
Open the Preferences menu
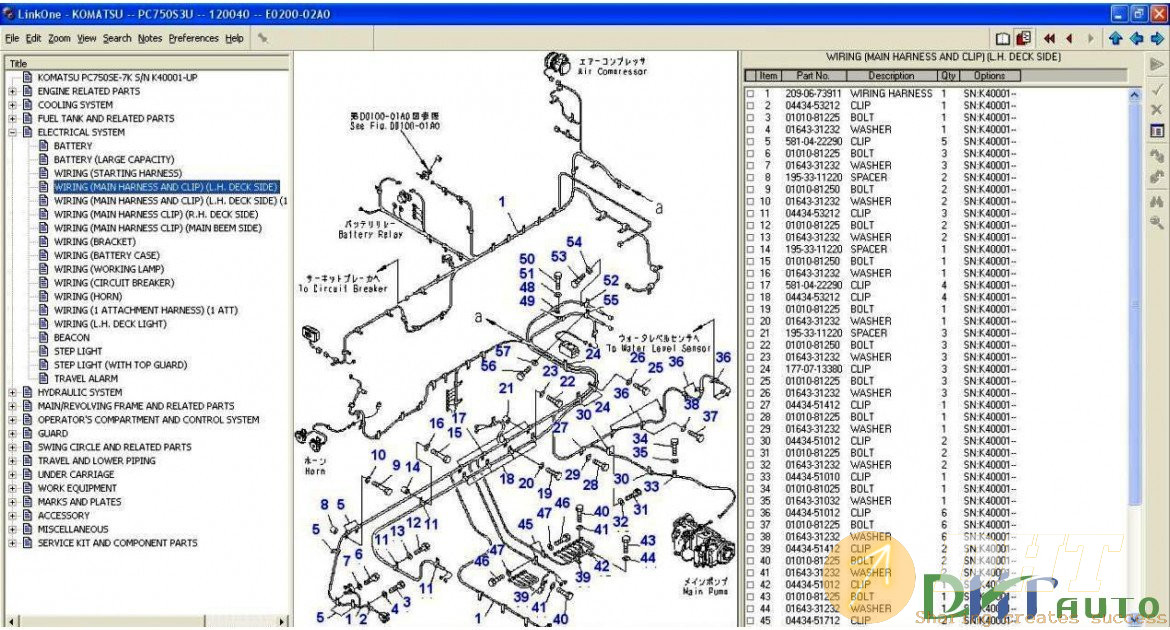[193, 38]
